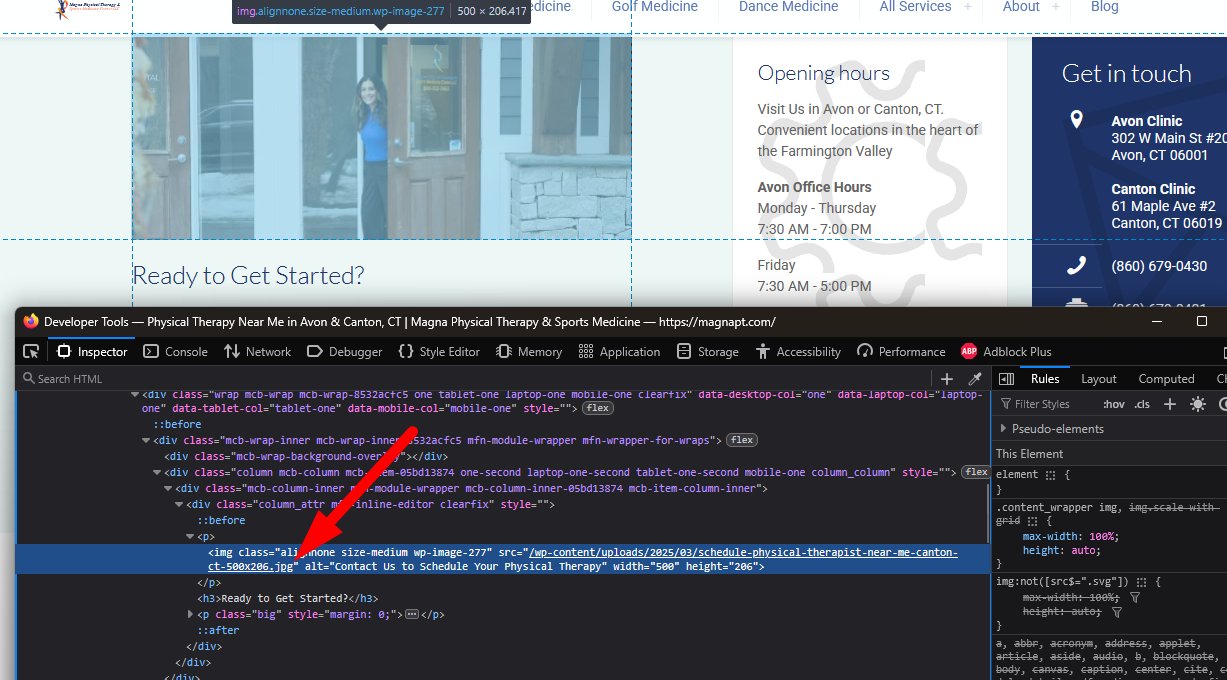Toggle the .cls classes panel
The image size is (1227, 680).
pyautogui.click(x=1142, y=404)
